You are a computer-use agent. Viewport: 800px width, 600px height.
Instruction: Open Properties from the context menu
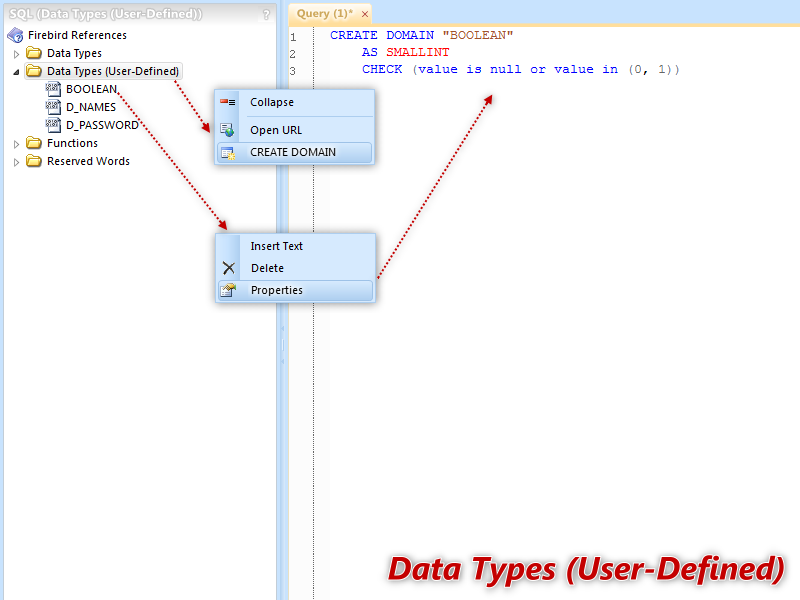pyautogui.click(x=296, y=290)
